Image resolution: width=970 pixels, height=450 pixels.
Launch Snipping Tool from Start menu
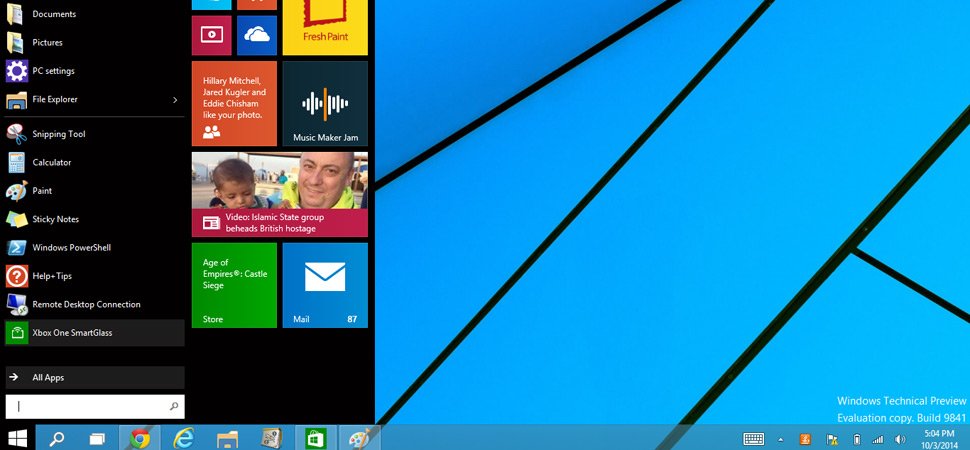[95, 134]
